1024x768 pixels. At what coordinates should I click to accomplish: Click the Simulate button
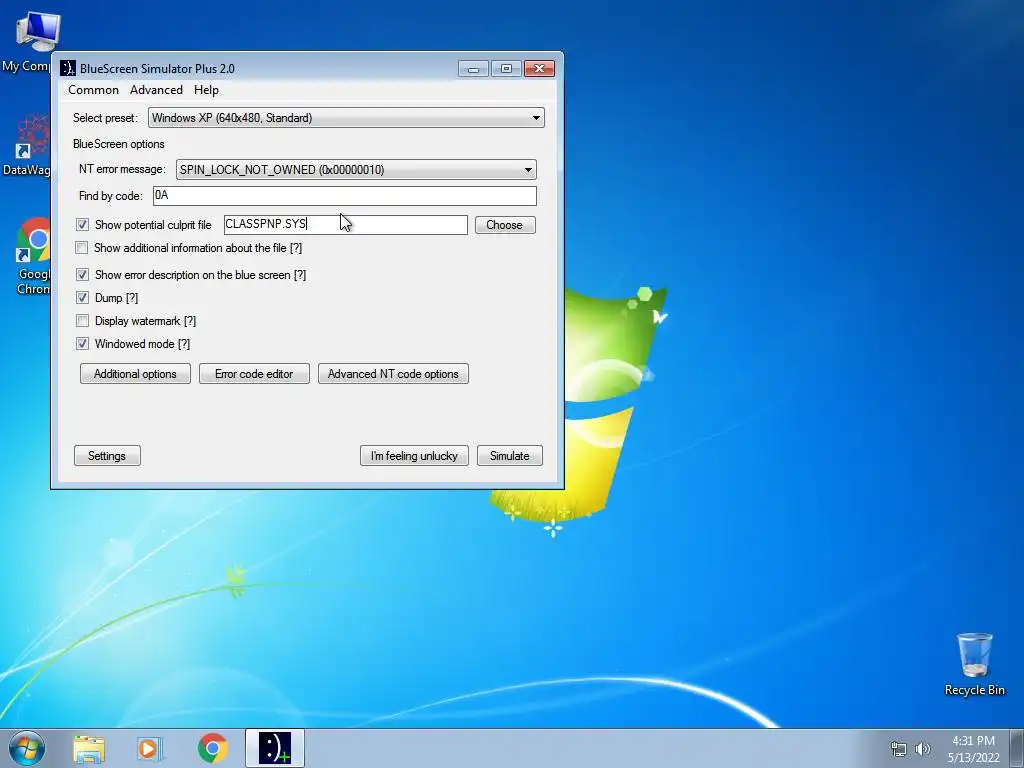click(510, 456)
